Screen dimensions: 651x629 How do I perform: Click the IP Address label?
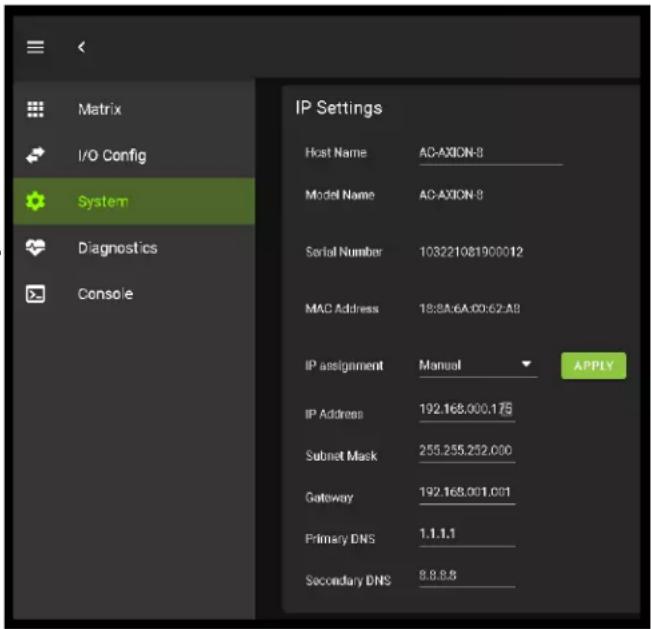334,414
